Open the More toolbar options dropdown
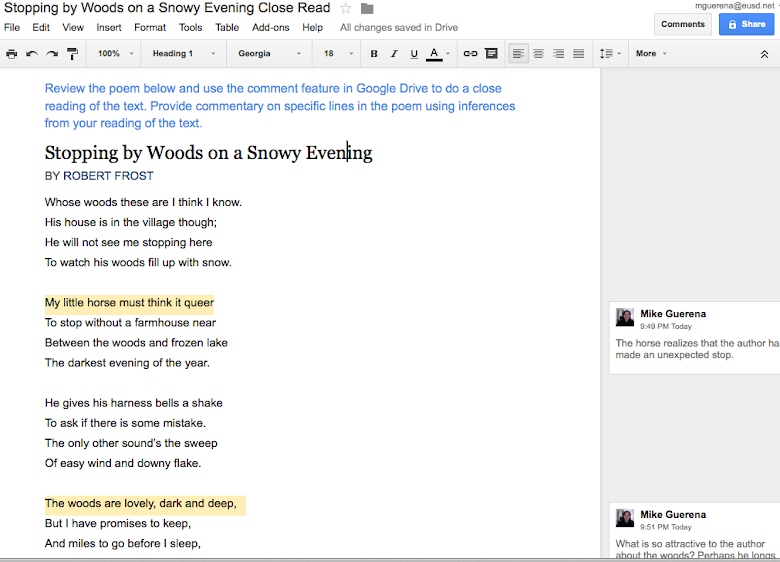 (651, 54)
